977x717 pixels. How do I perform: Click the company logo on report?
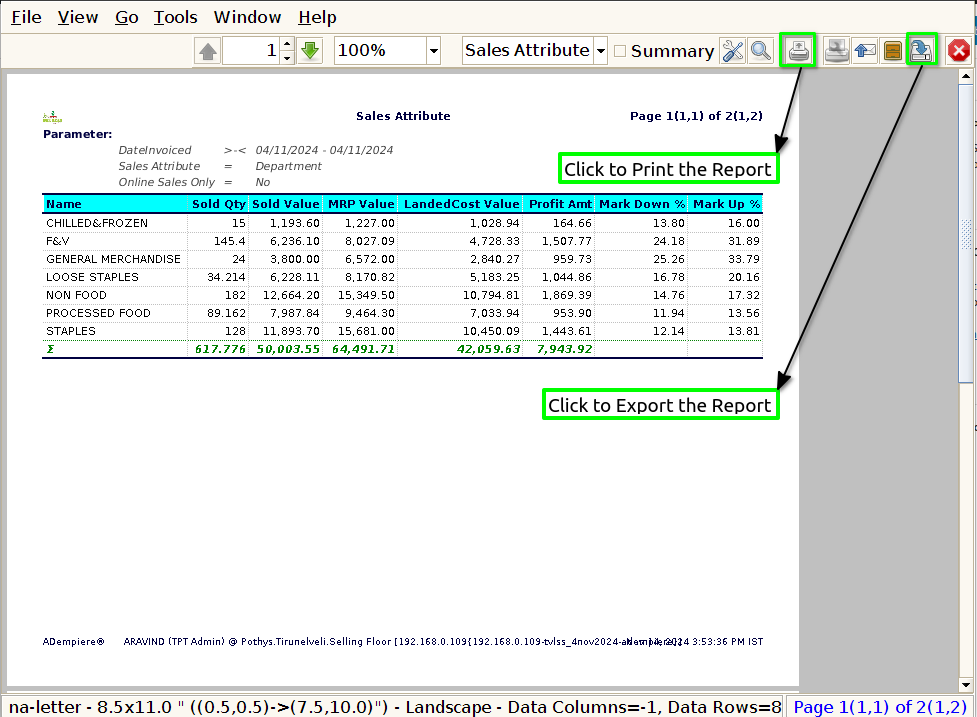click(52, 116)
